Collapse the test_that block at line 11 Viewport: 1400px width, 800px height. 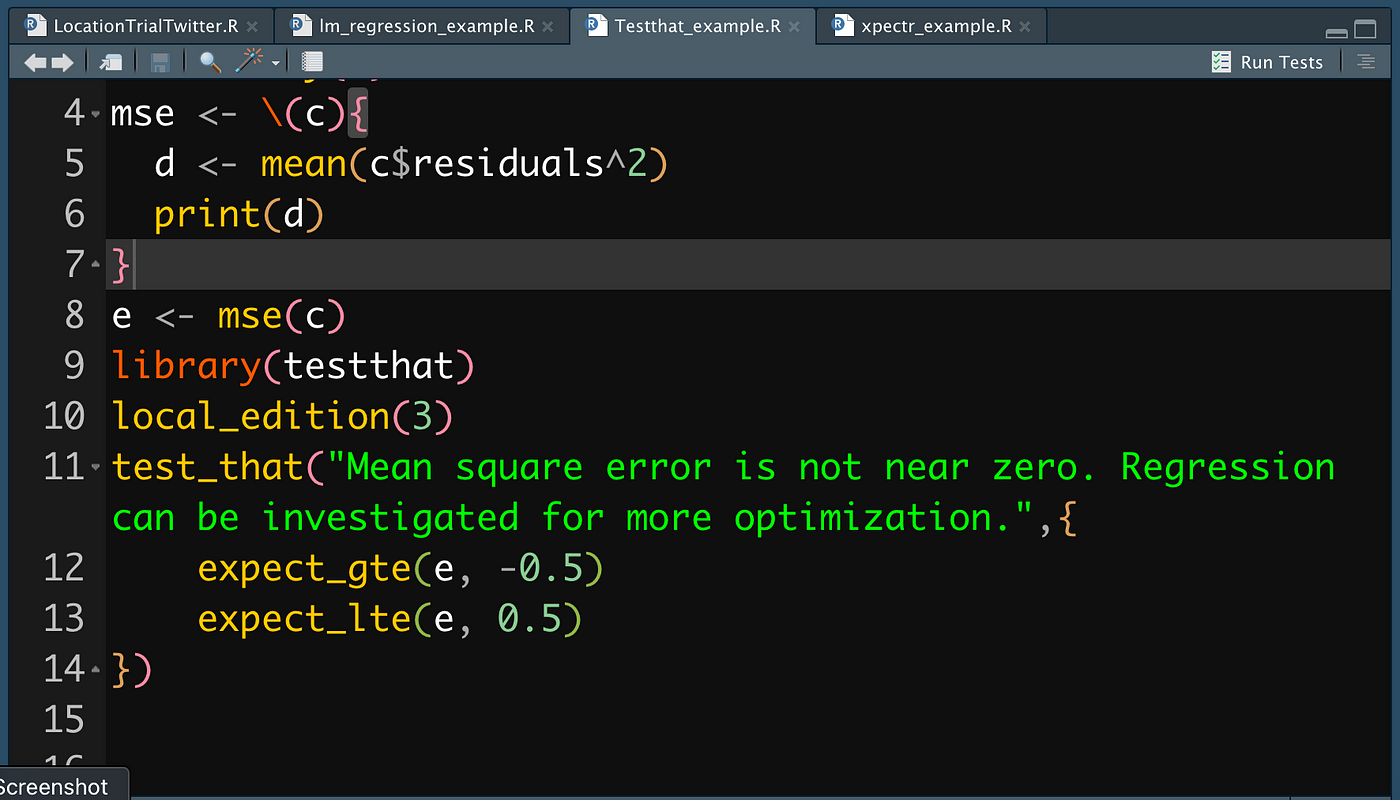tap(96, 467)
